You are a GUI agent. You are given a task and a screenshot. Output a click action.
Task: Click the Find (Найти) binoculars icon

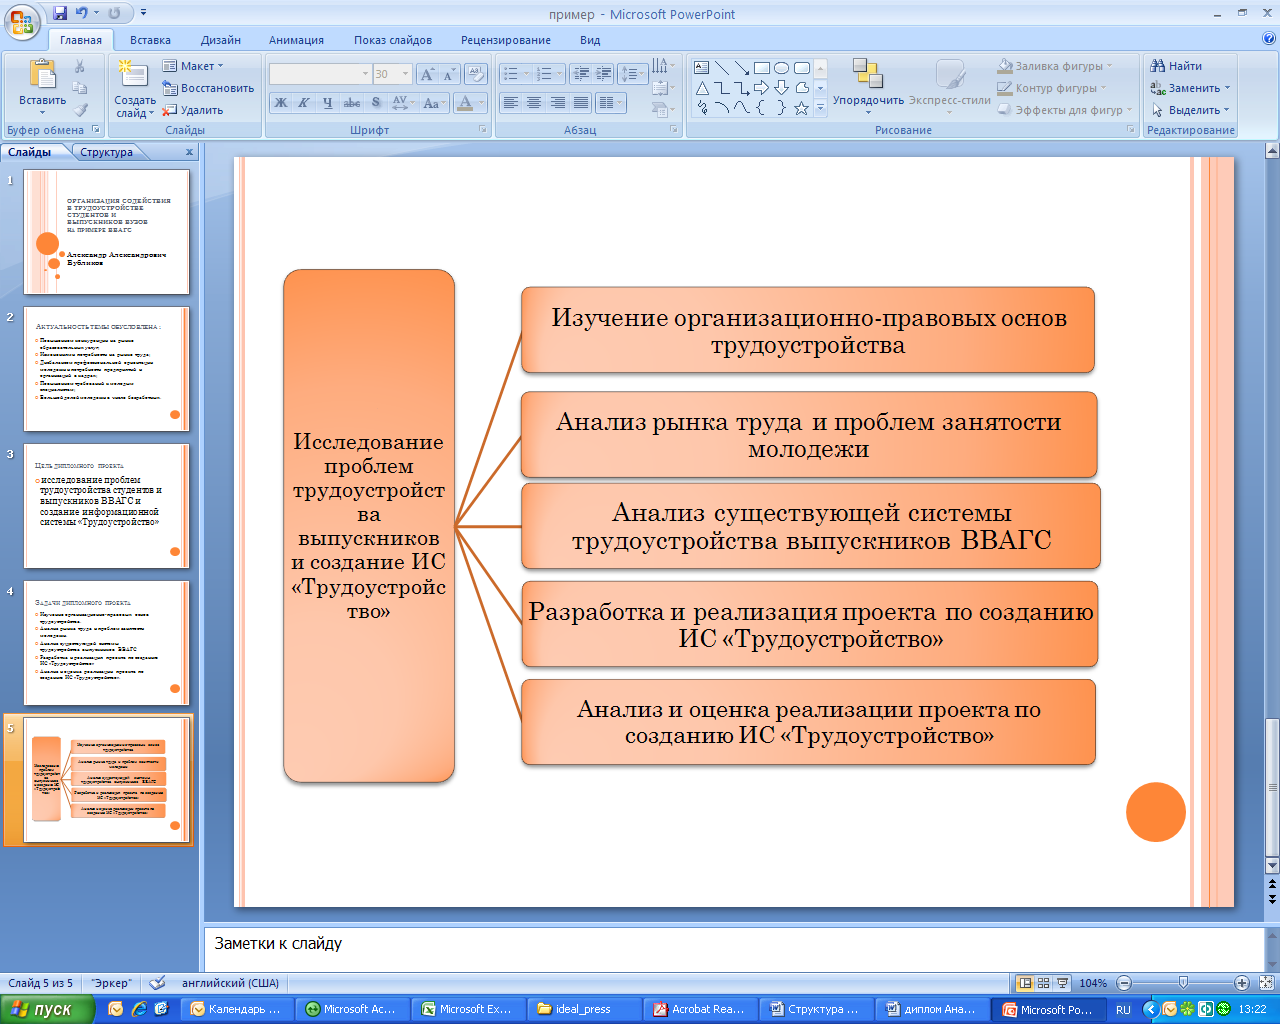1159,66
